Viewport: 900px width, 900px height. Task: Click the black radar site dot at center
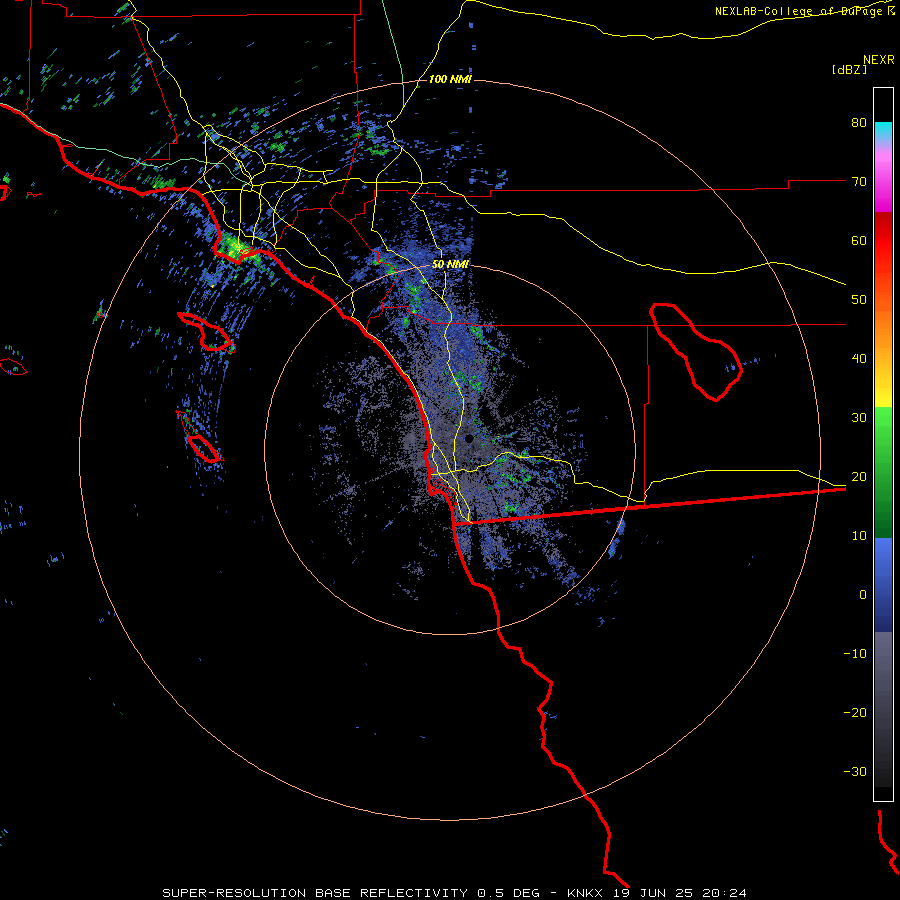pyautogui.click(x=469, y=439)
